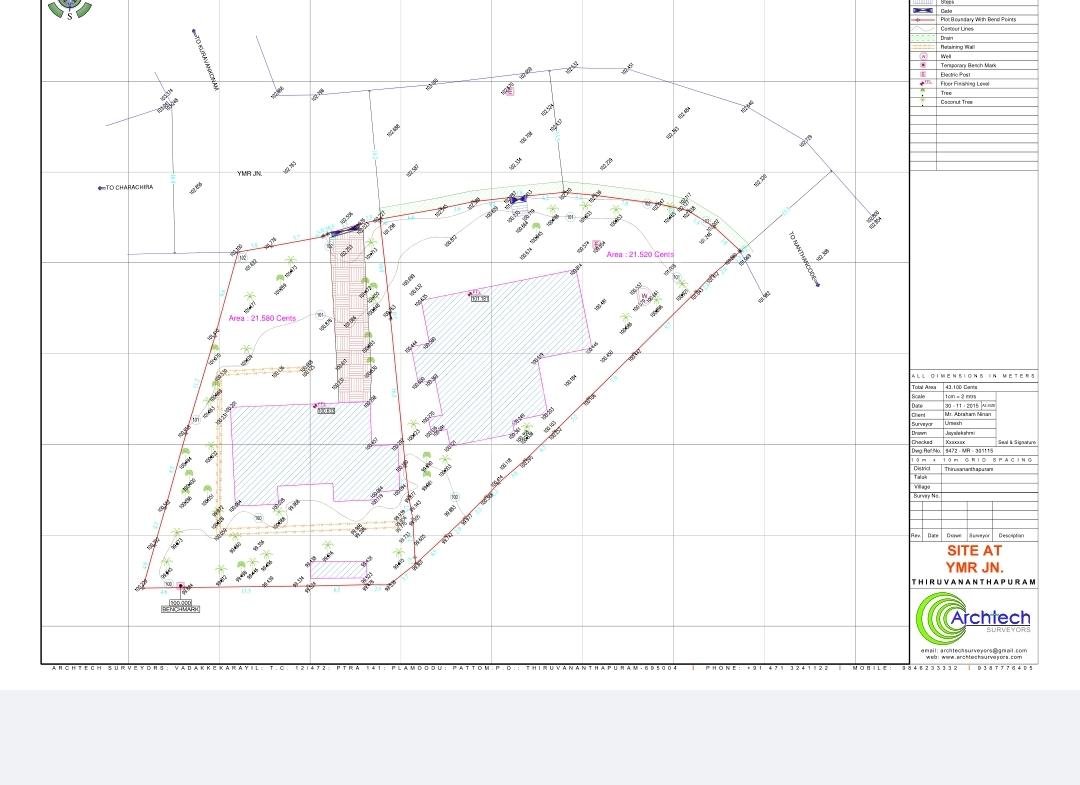Click the Gate symbol in the legend
This screenshot has height=785, width=1080.
click(x=922, y=11)
